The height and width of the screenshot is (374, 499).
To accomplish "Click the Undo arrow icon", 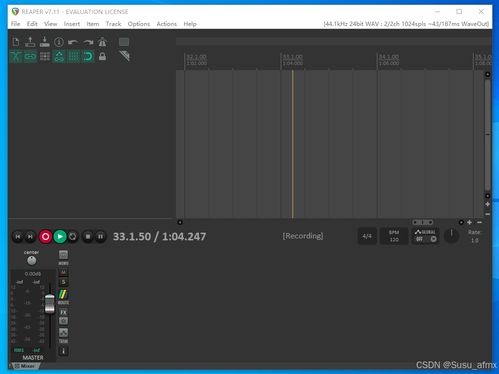I will coord(73,42).
